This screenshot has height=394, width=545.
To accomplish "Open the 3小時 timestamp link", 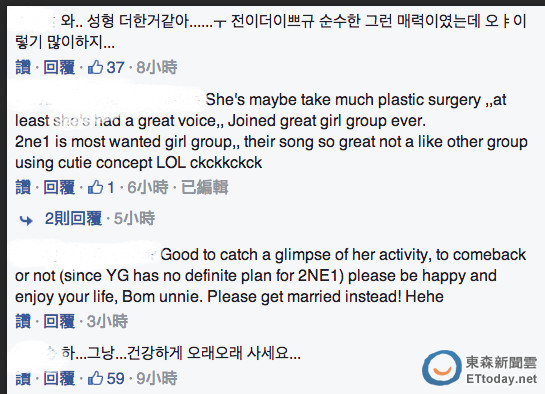I will 107,321.
